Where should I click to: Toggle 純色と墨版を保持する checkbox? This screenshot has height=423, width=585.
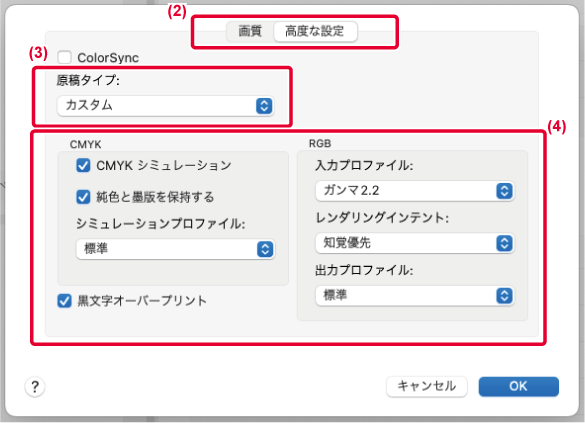[83, 197]
